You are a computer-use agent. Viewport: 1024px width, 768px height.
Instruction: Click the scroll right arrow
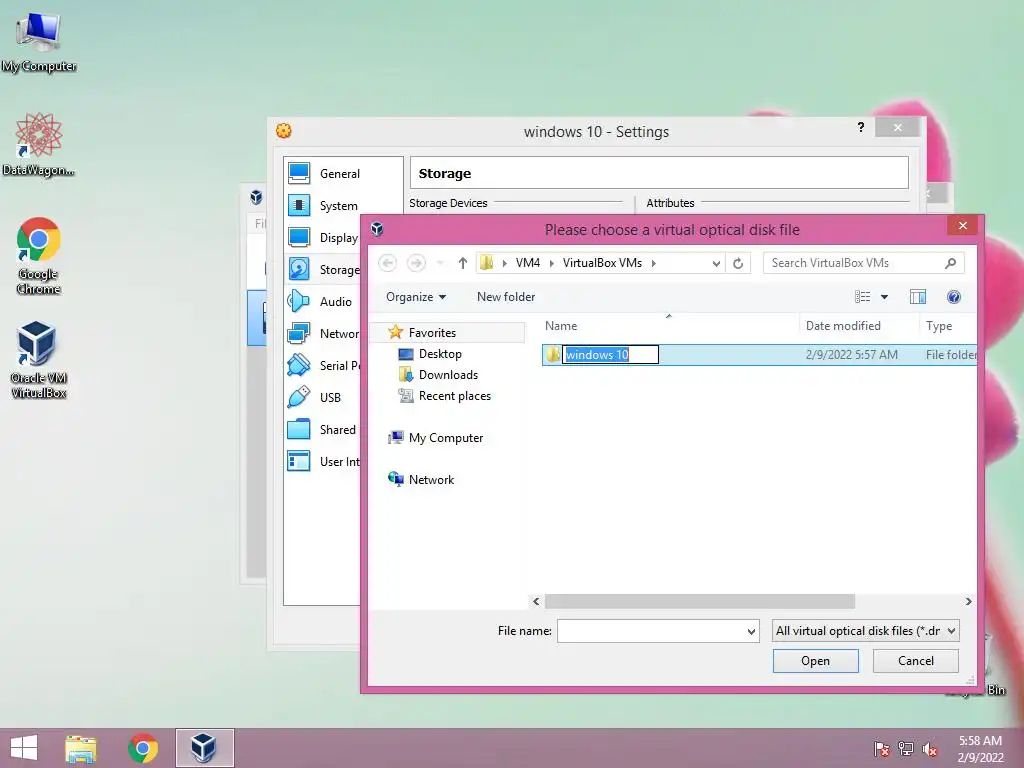point(968,601)
